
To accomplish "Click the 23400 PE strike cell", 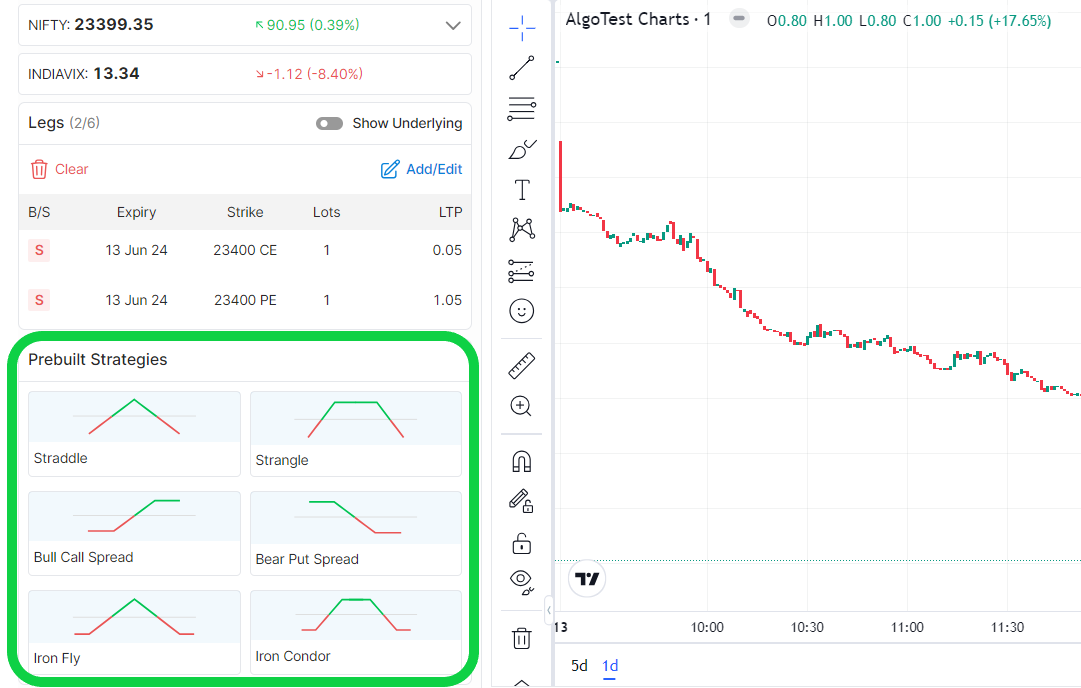I will 245,300.
